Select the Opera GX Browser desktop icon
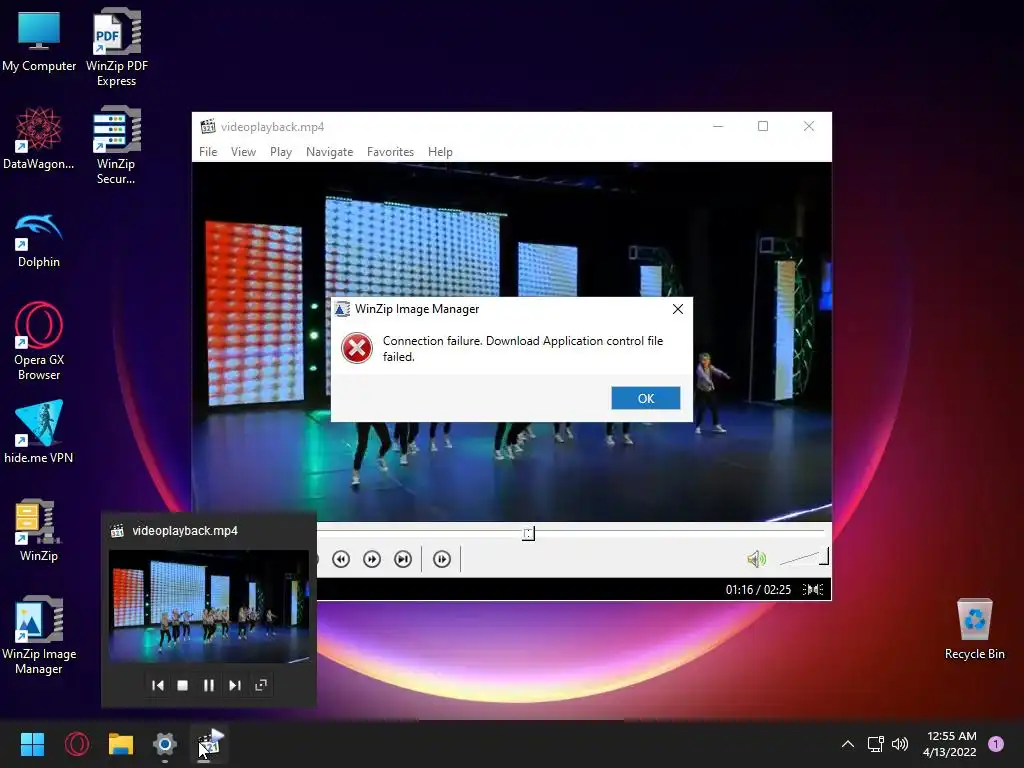 pos(39,341)
